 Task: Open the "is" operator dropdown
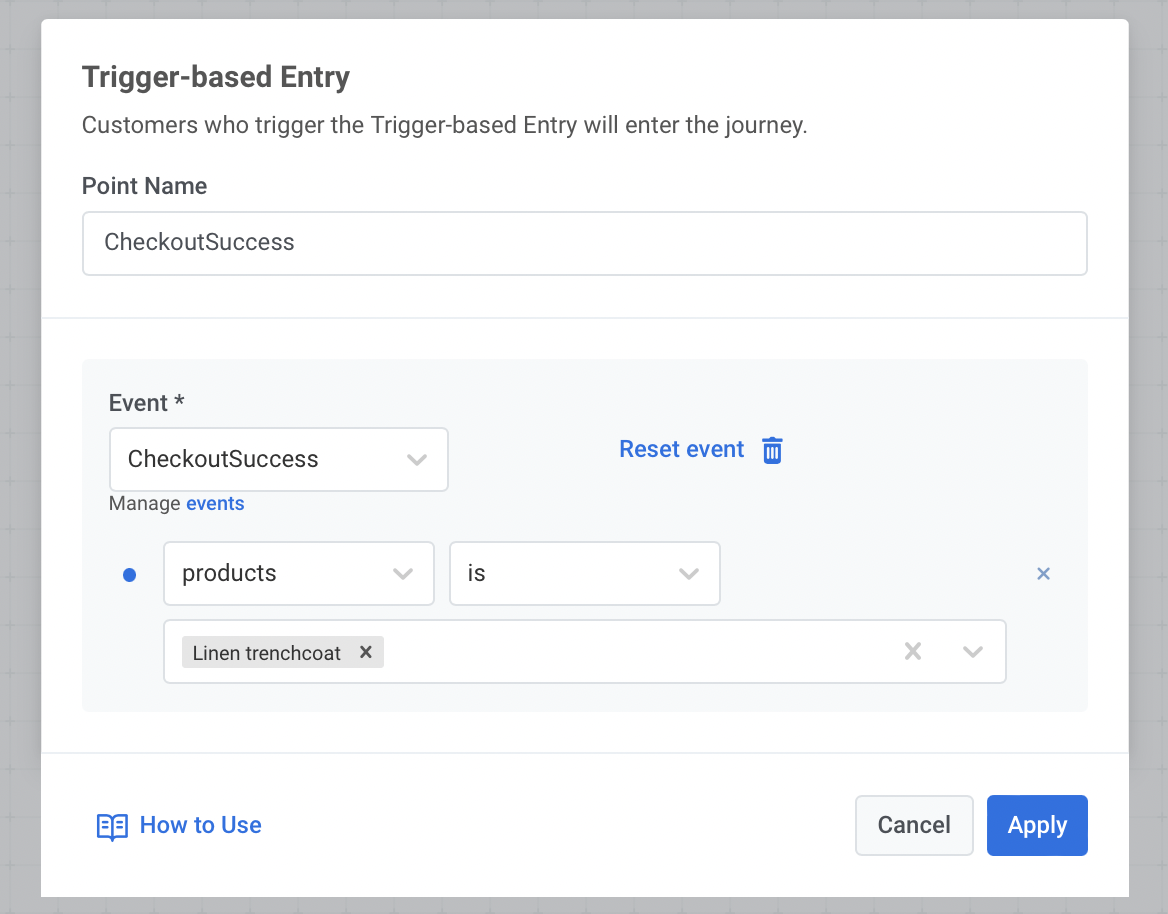(570, 574)
